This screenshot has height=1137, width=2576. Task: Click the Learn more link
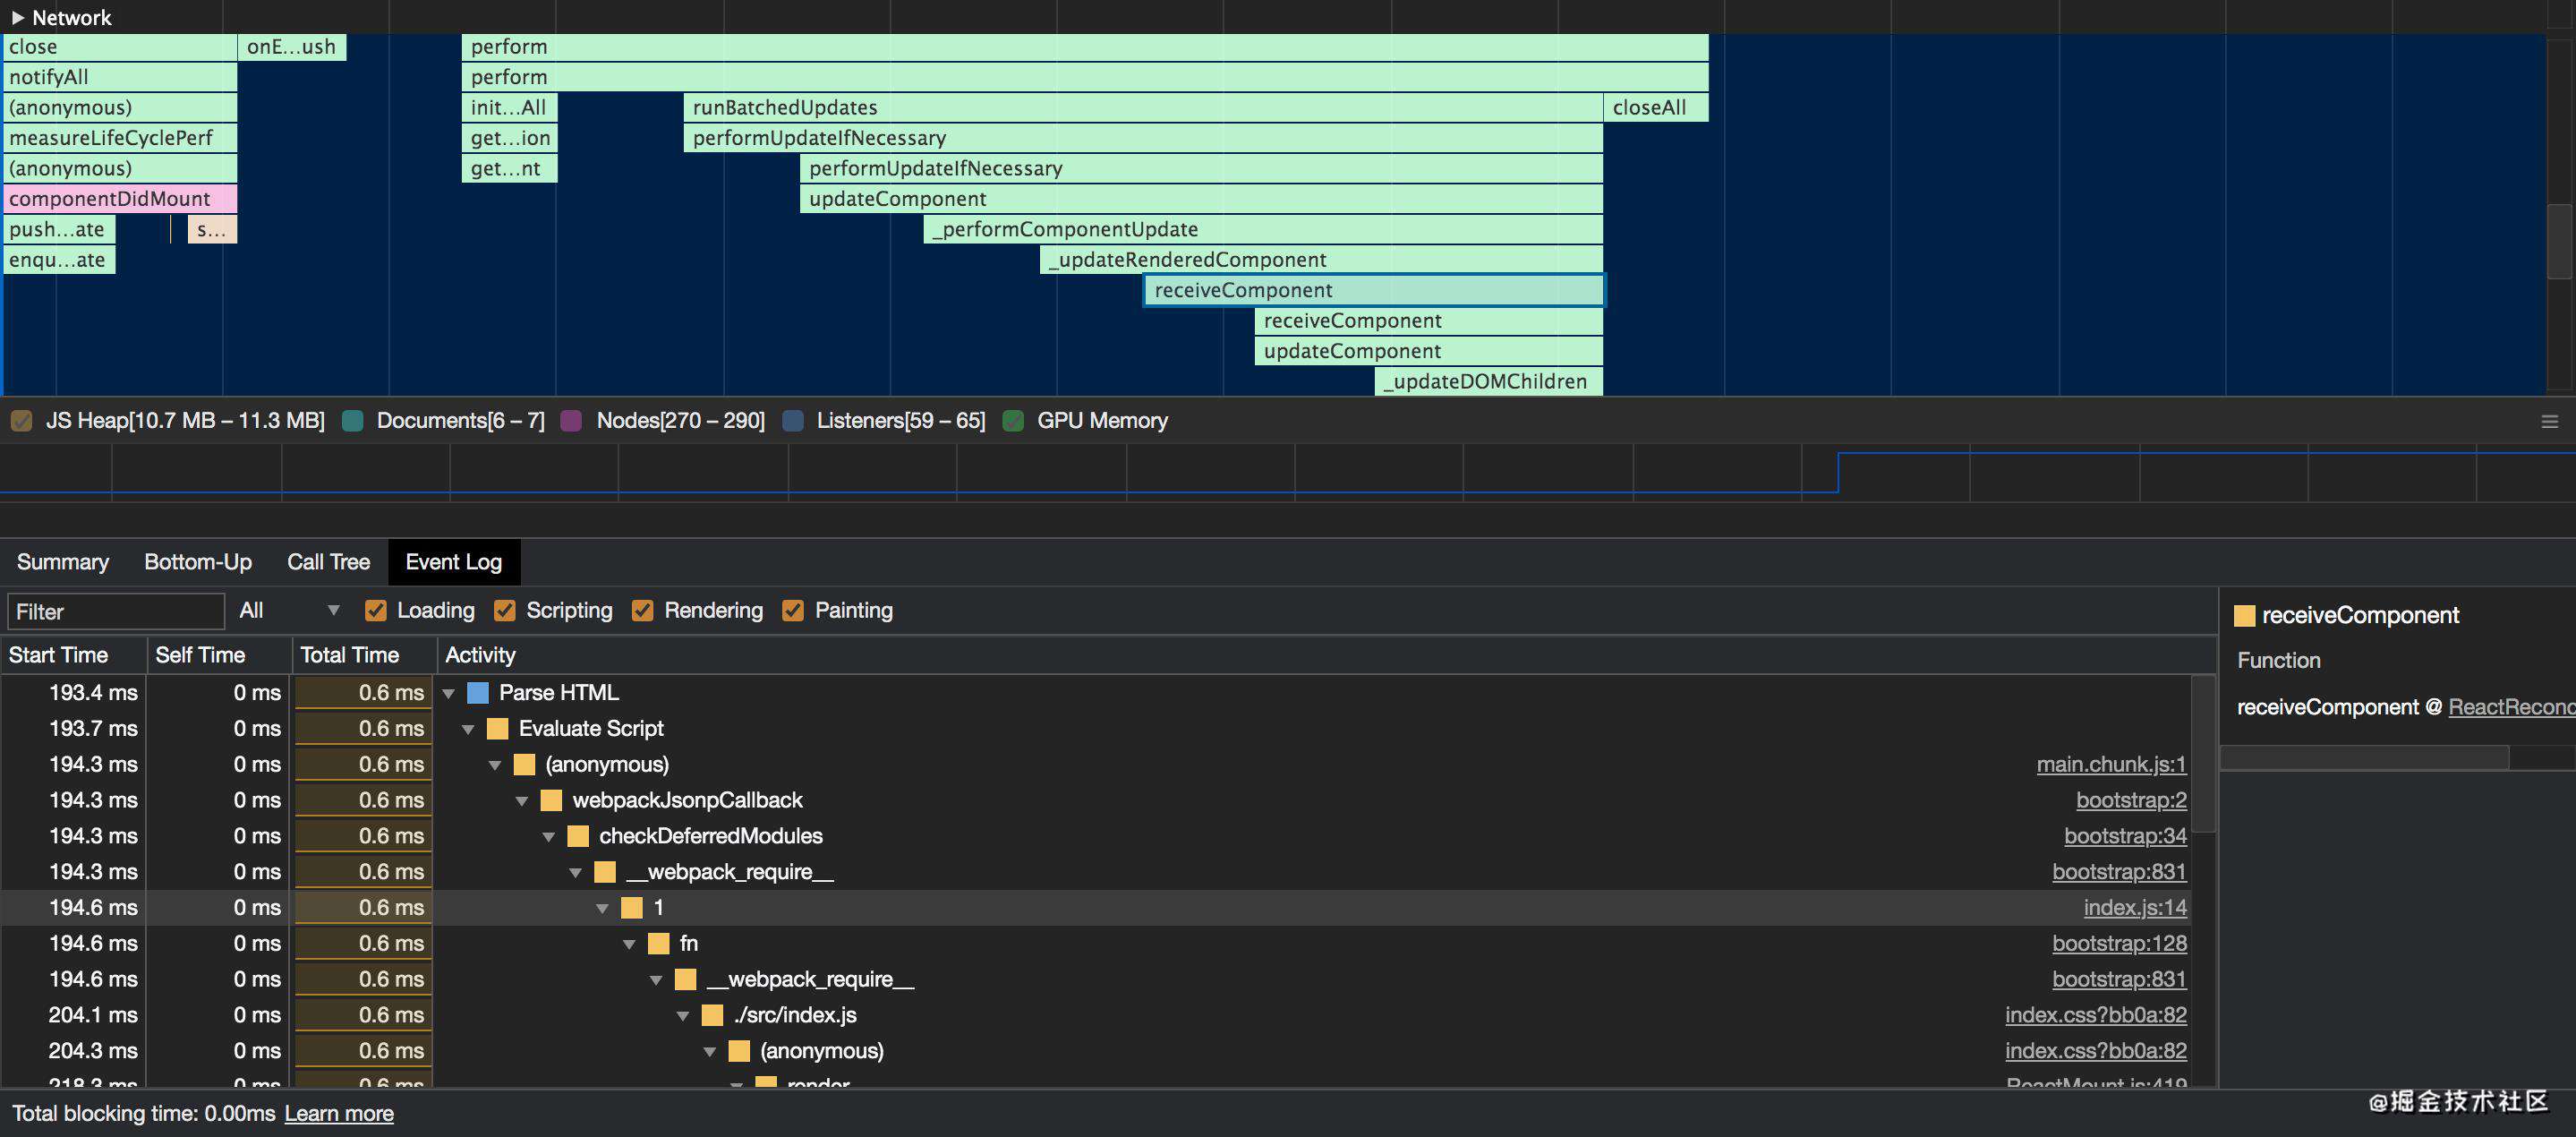point(339,1113)
